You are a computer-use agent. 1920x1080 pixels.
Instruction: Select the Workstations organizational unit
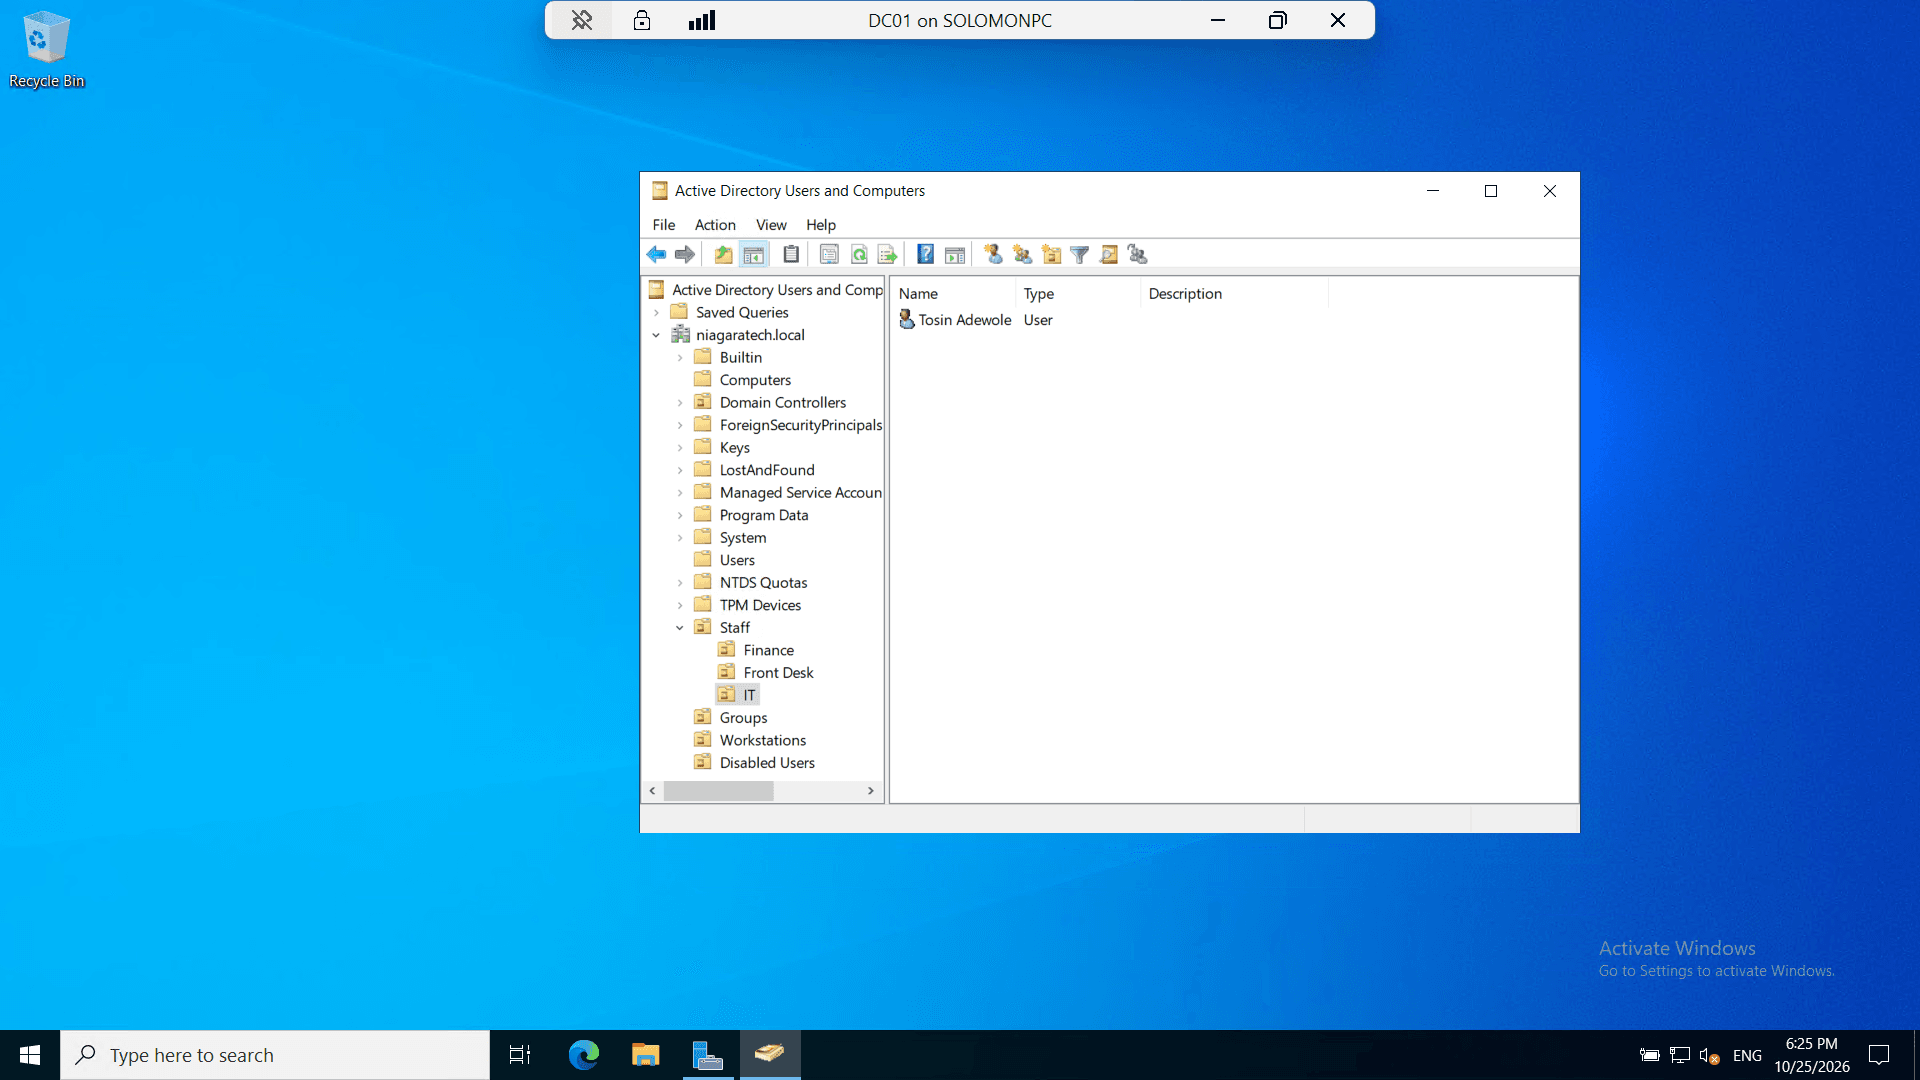click(x=762, y=741)
